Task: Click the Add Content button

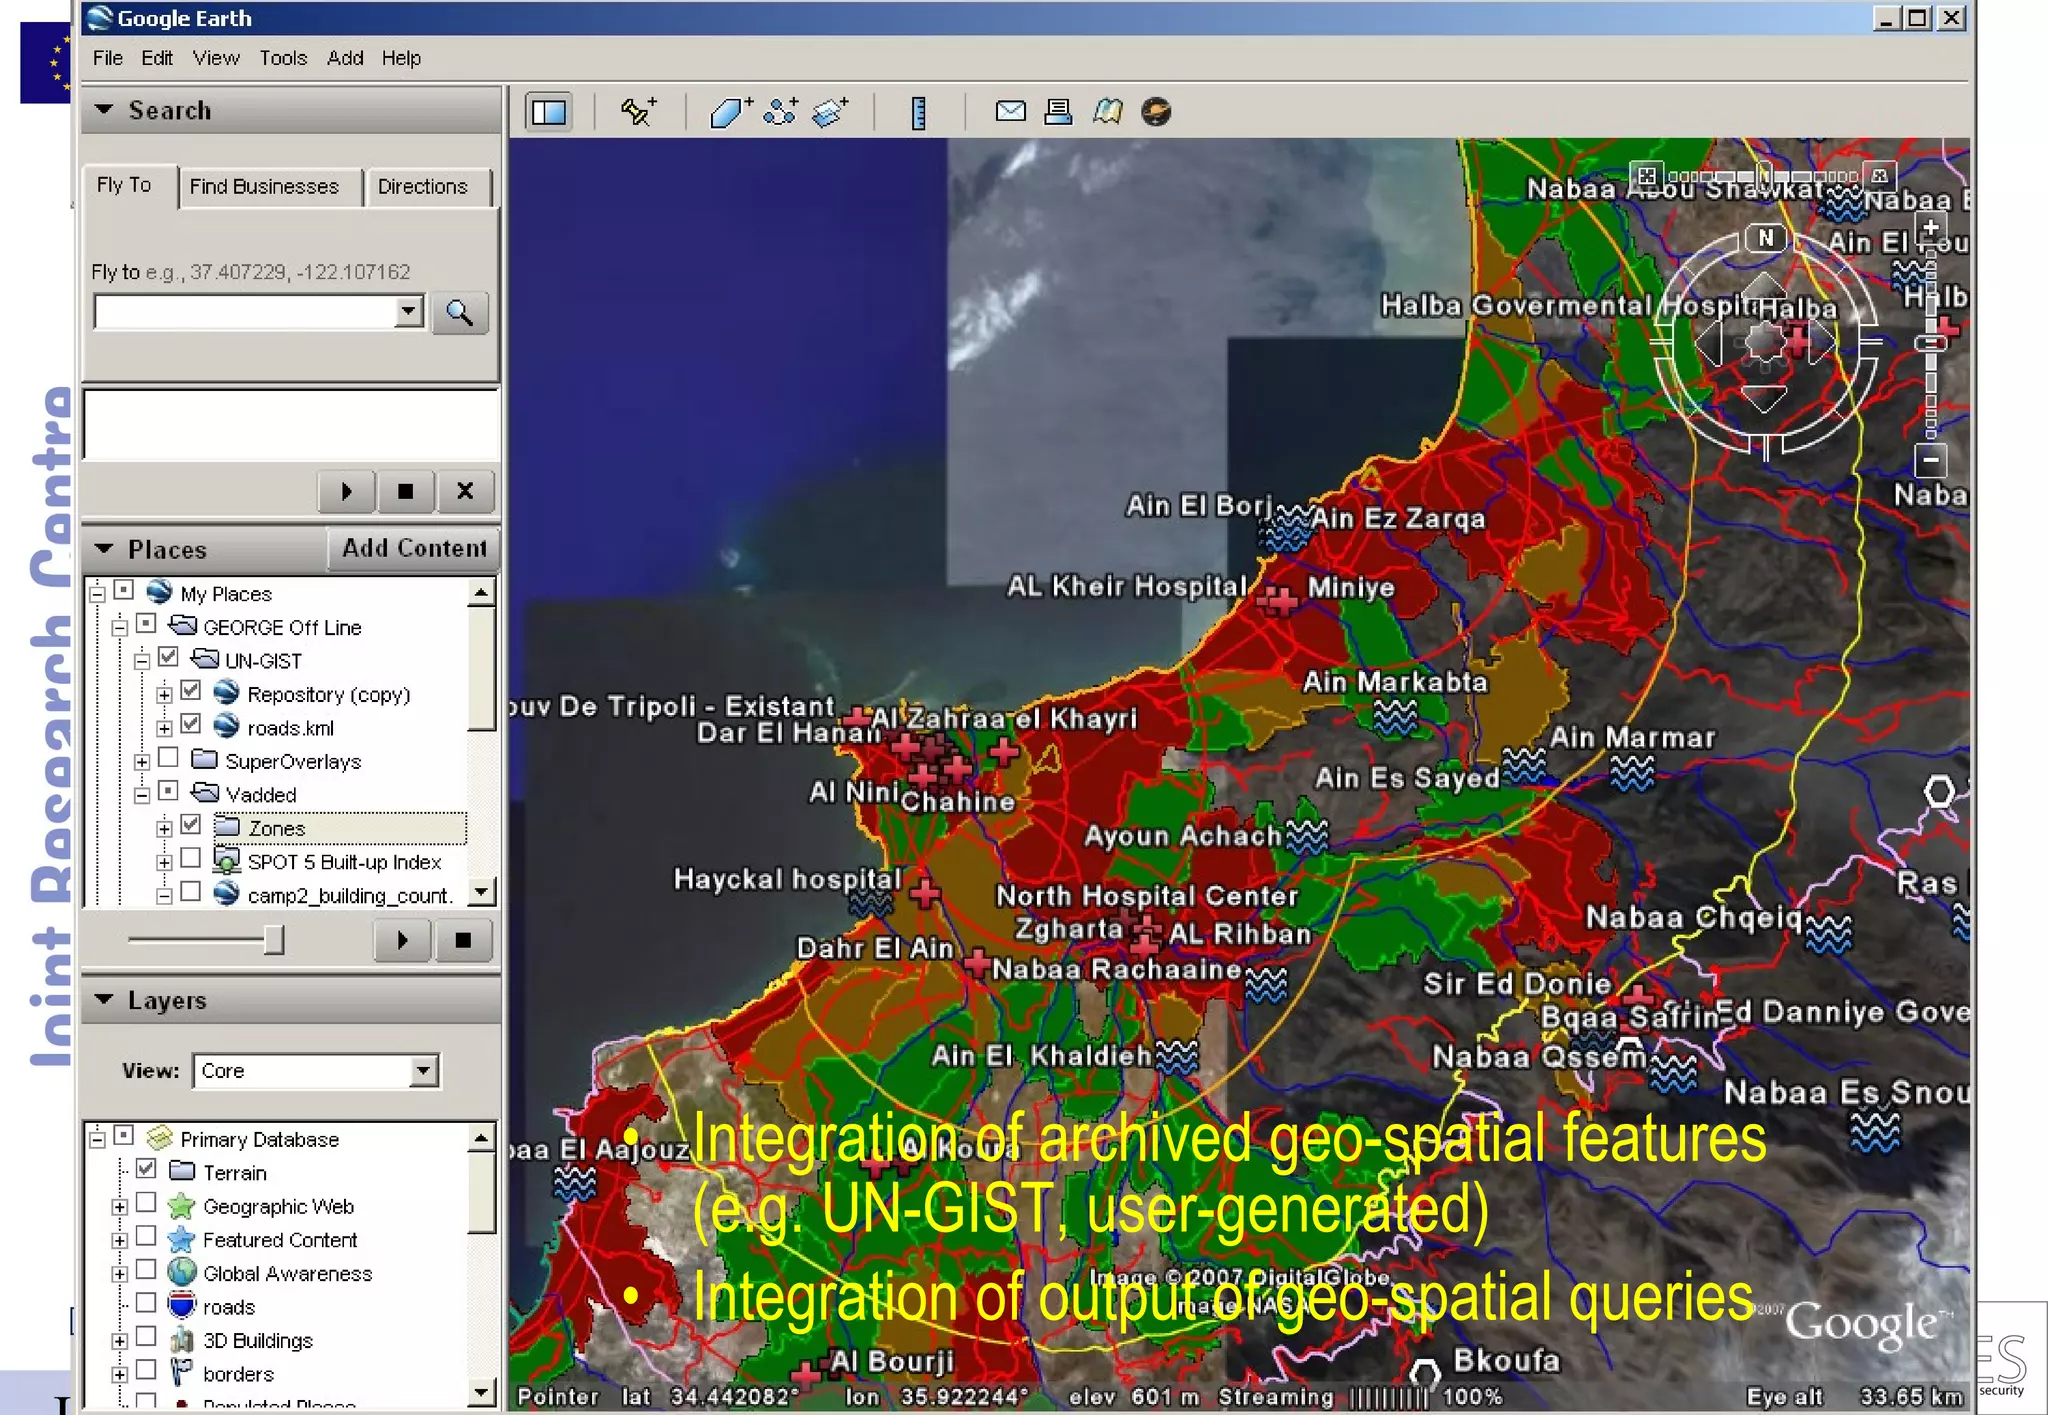Action: click(x=414, y=548)
